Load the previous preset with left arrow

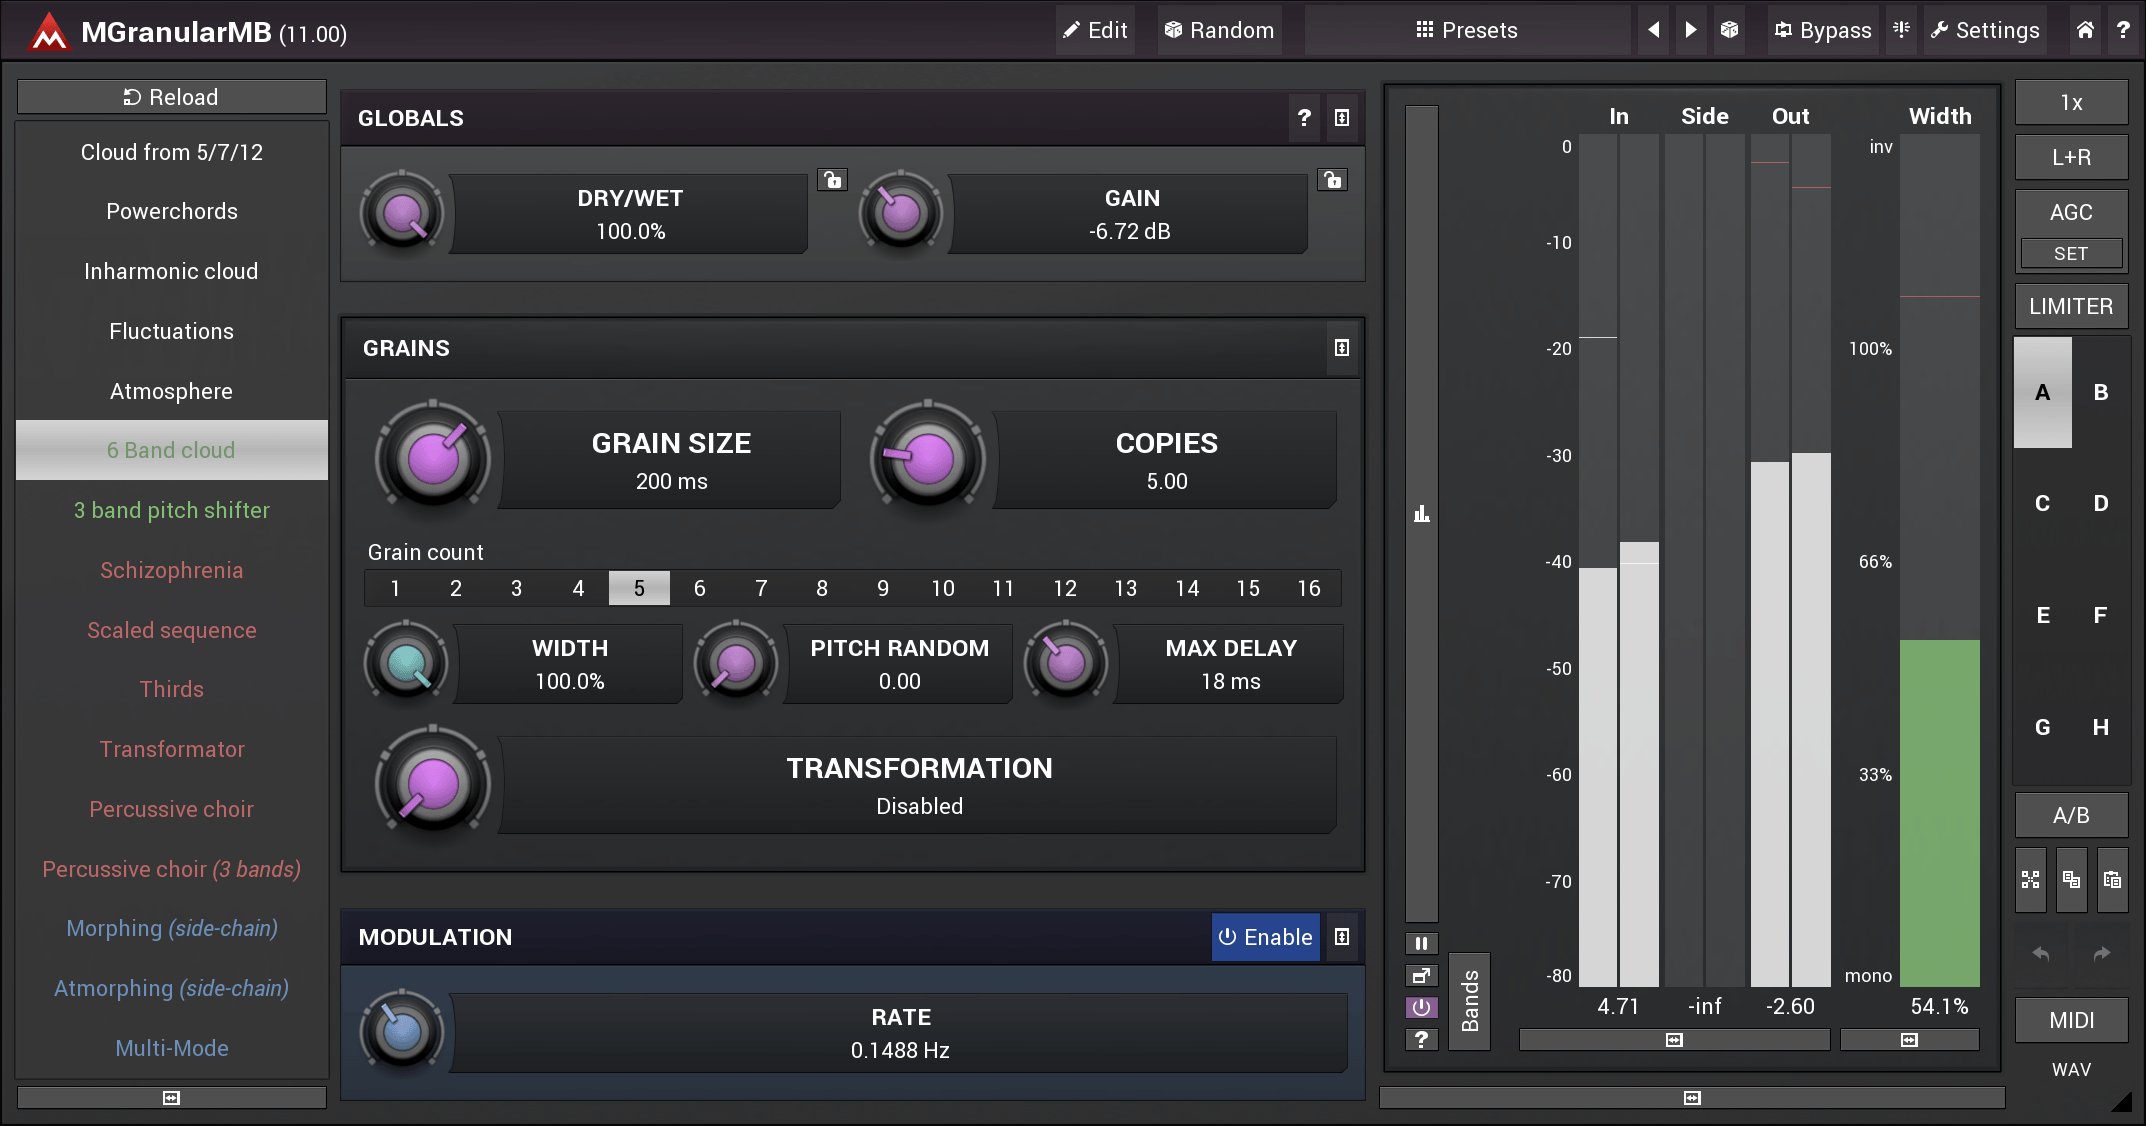pos(1654,30)
